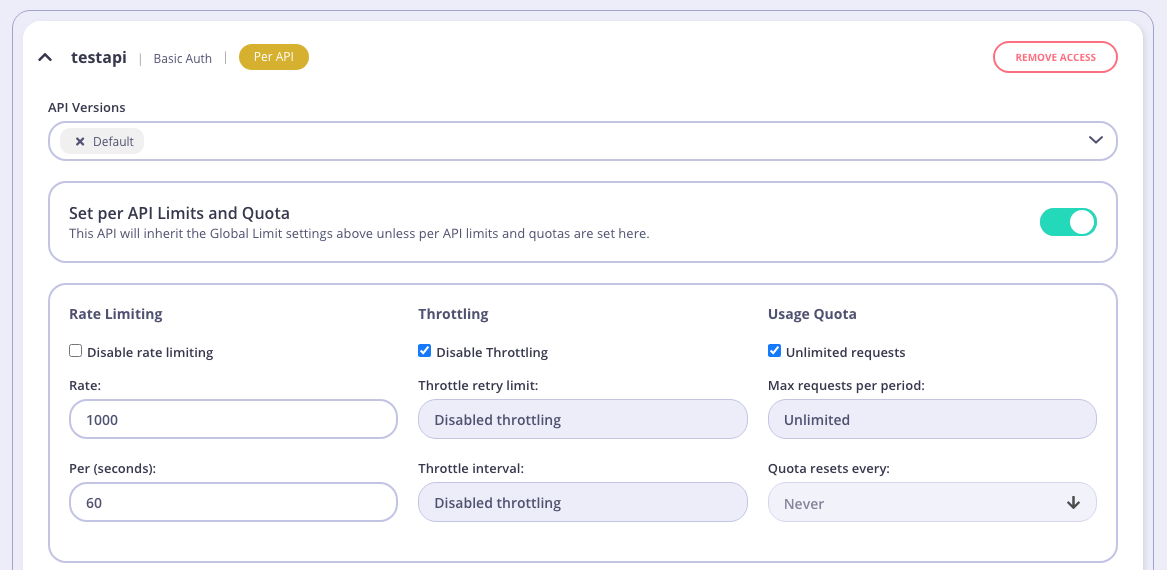Screen dimensions: 1167x570
Task: Click the Remove Access button
Action: point(1054,58)
